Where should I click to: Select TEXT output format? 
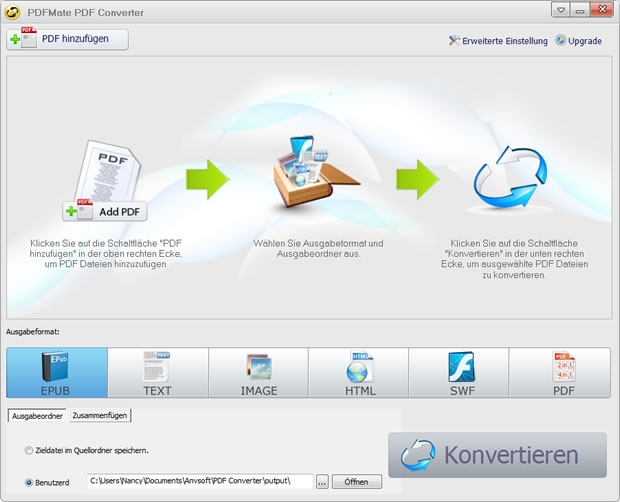tap(157, 373)
